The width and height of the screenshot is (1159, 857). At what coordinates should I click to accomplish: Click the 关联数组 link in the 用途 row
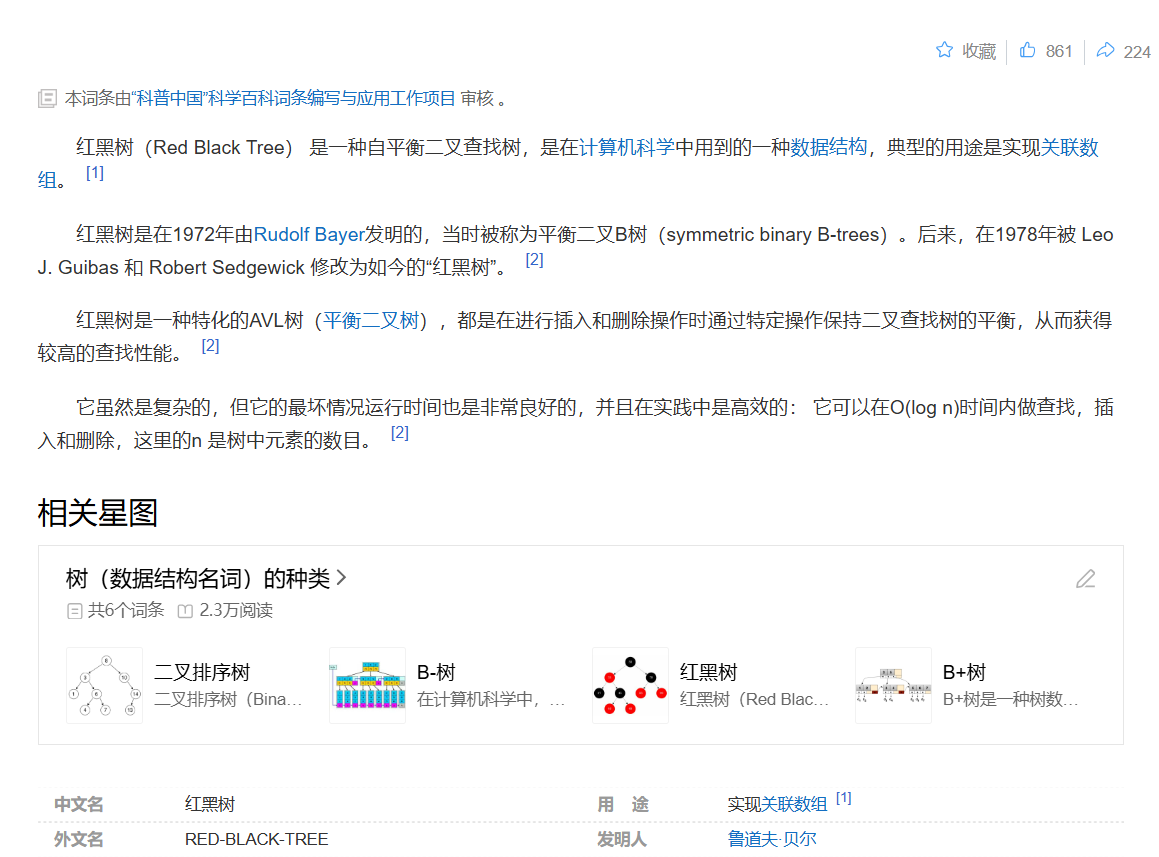point(795,805)
